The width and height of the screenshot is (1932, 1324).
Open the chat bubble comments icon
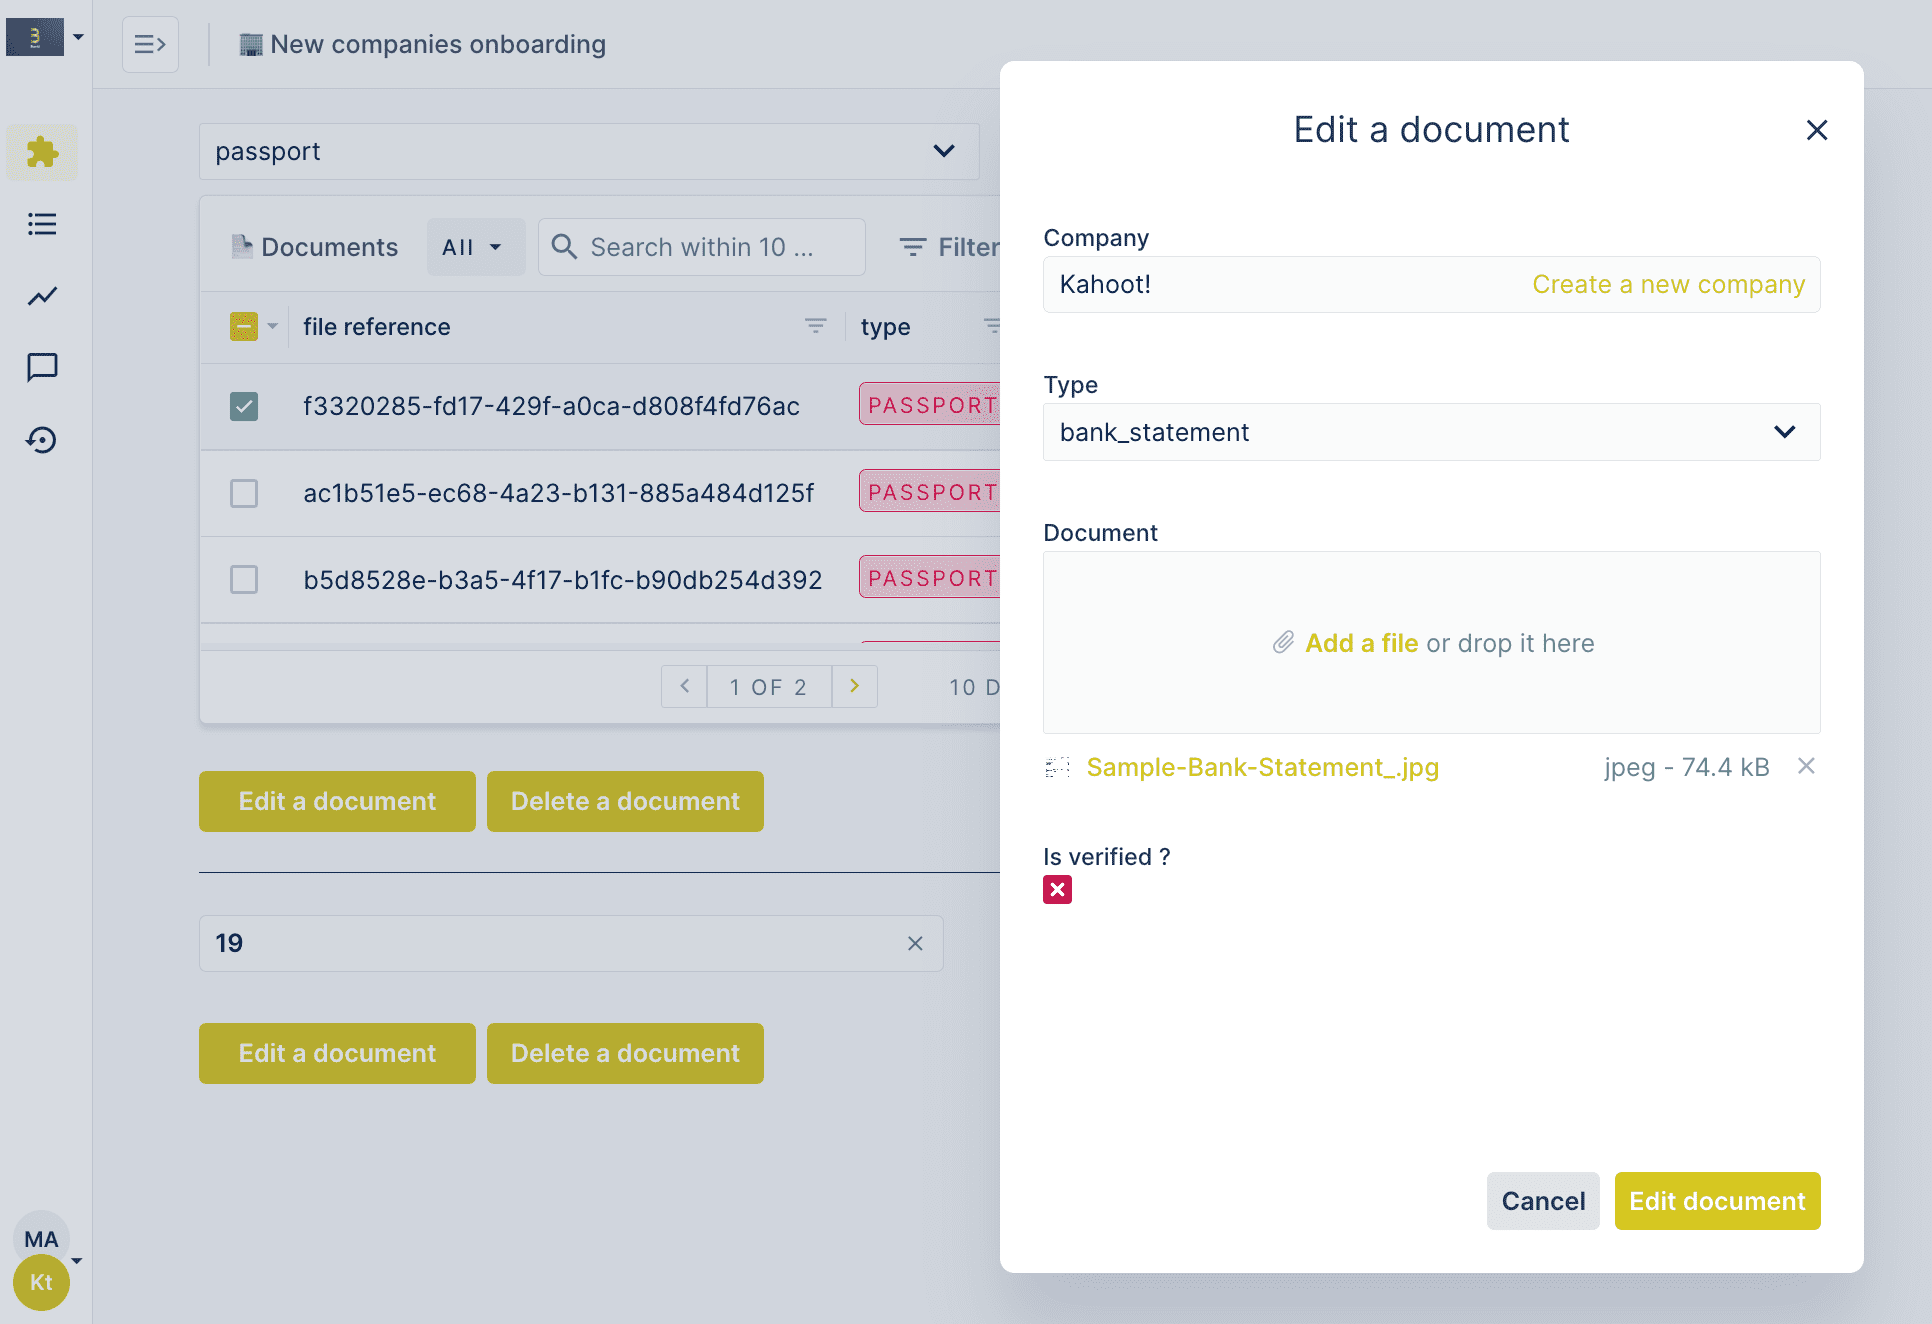click(42, 367)
